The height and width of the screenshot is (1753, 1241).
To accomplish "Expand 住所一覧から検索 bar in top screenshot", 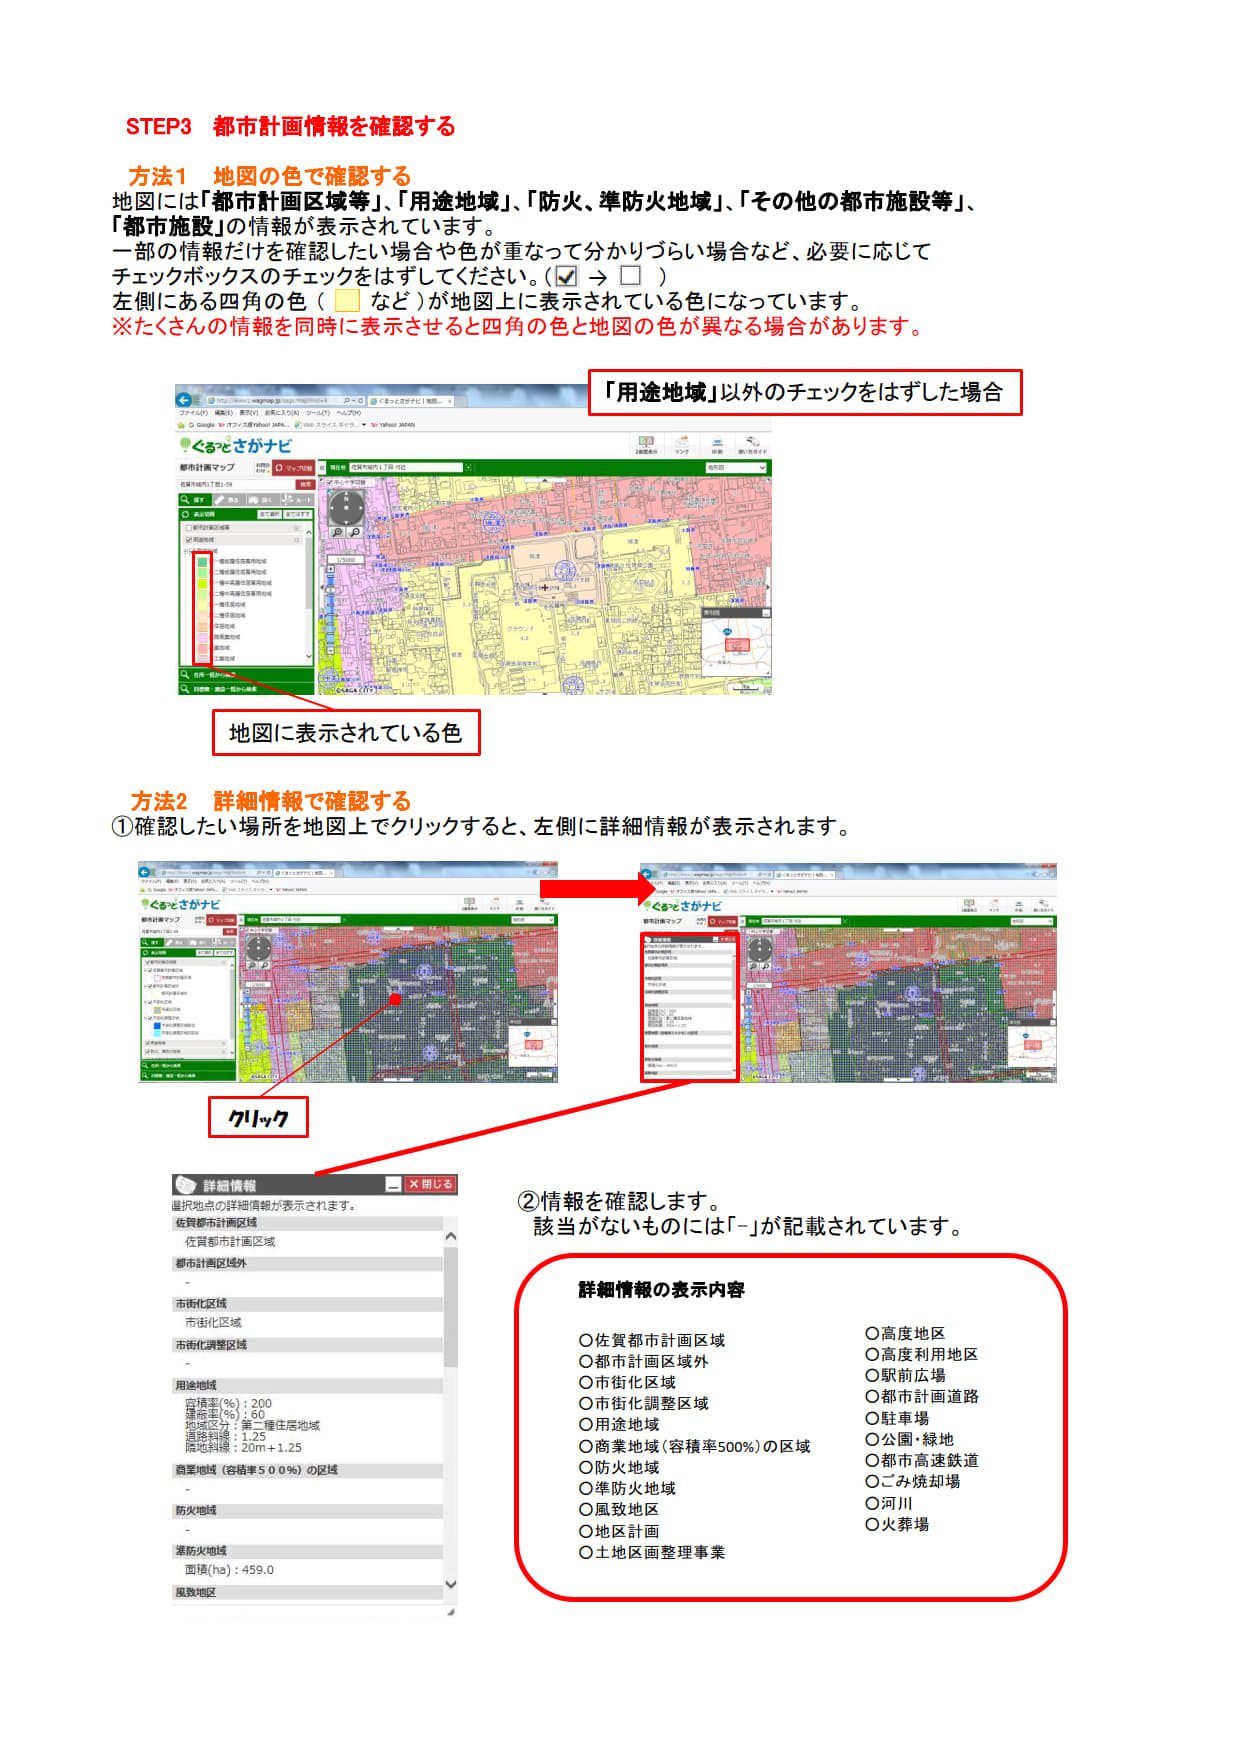I will [x=246, y=675].
